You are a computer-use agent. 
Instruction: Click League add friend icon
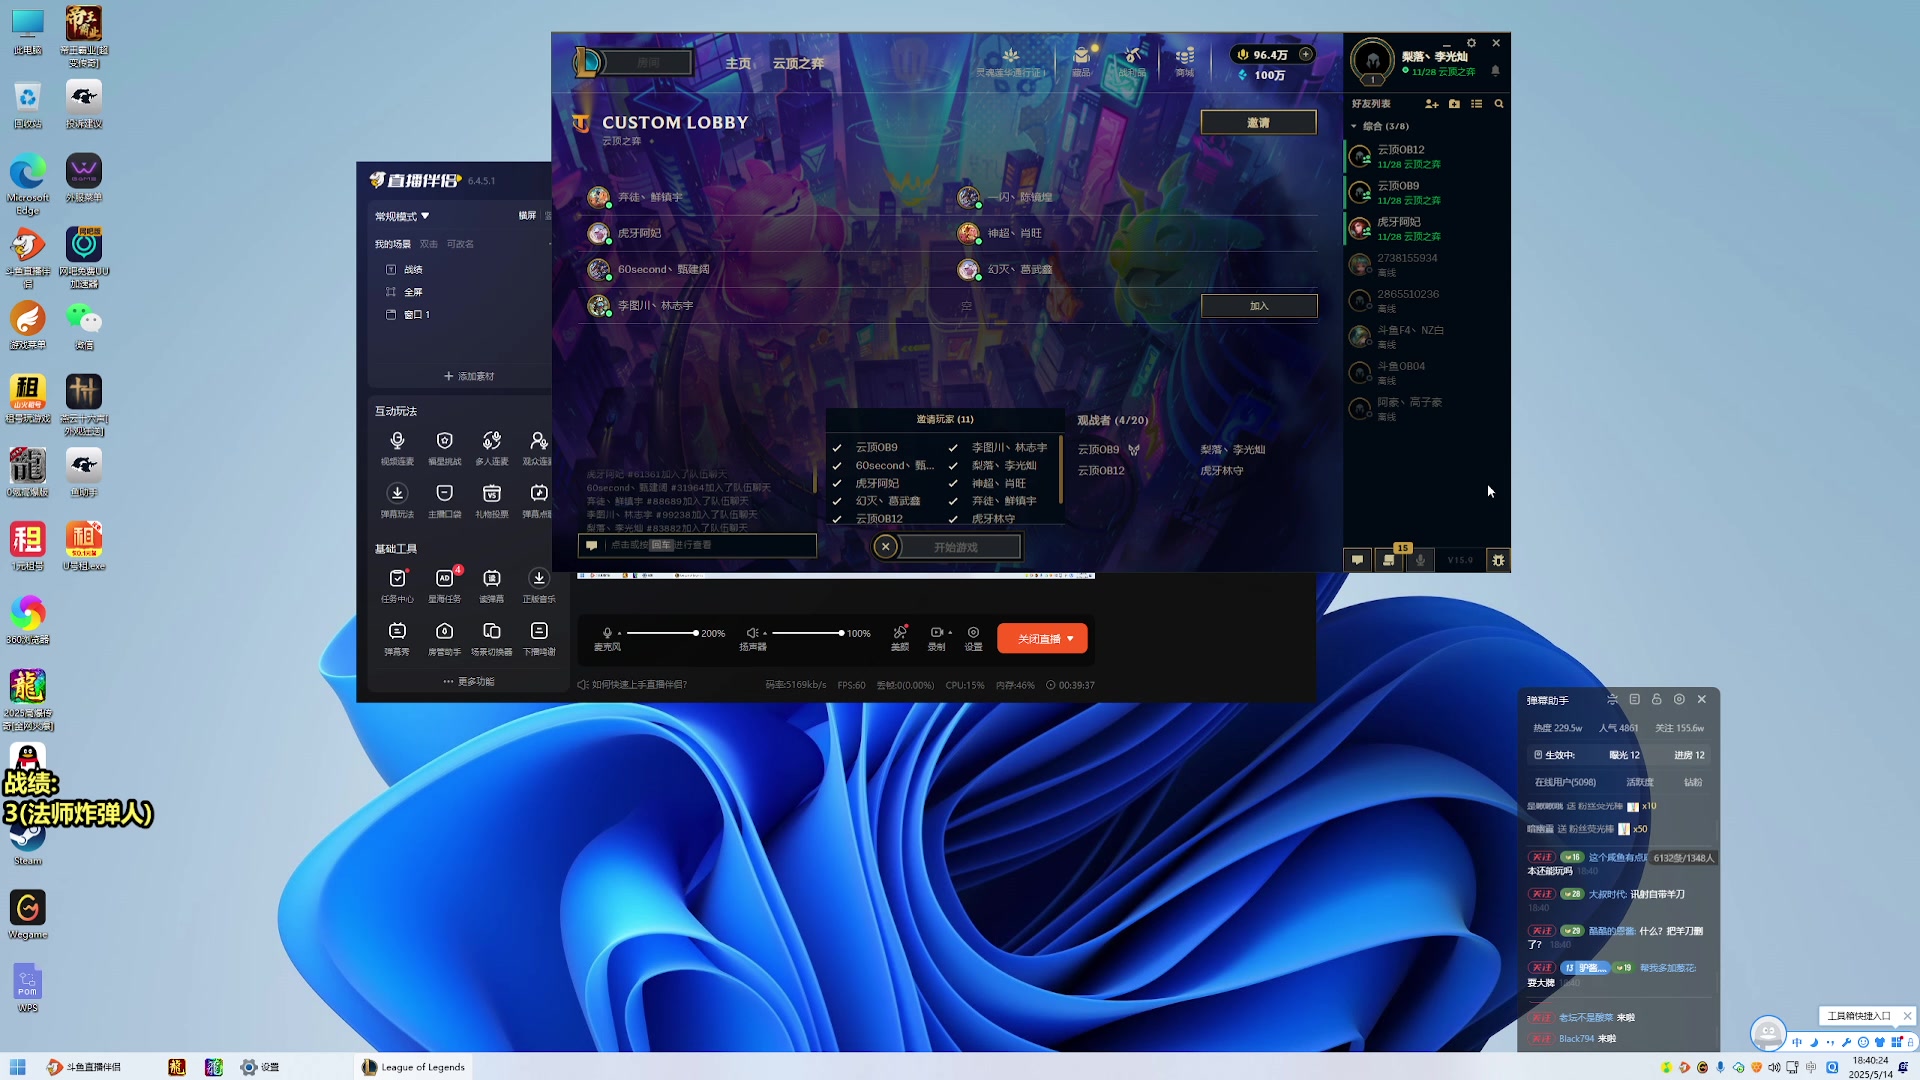click(x=1431, y=104)
